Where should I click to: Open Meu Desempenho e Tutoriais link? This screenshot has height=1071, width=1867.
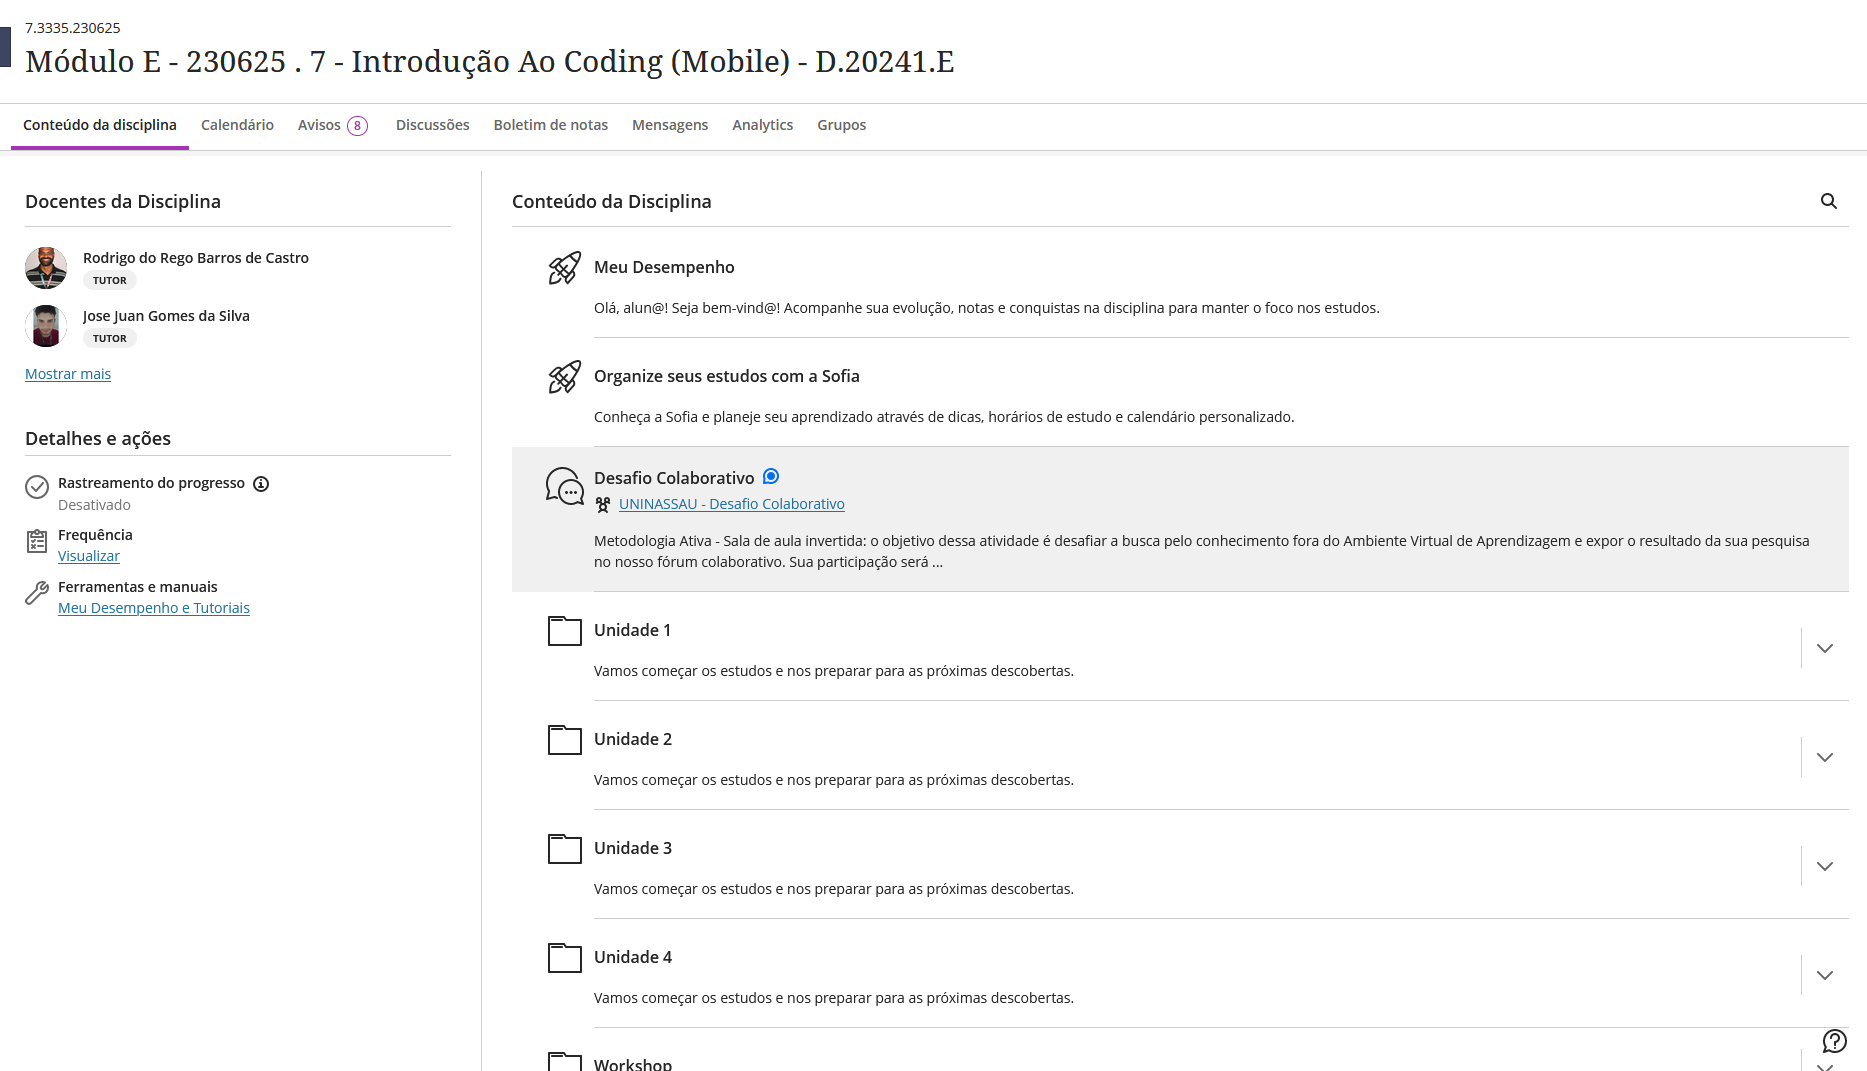[154, 608]
